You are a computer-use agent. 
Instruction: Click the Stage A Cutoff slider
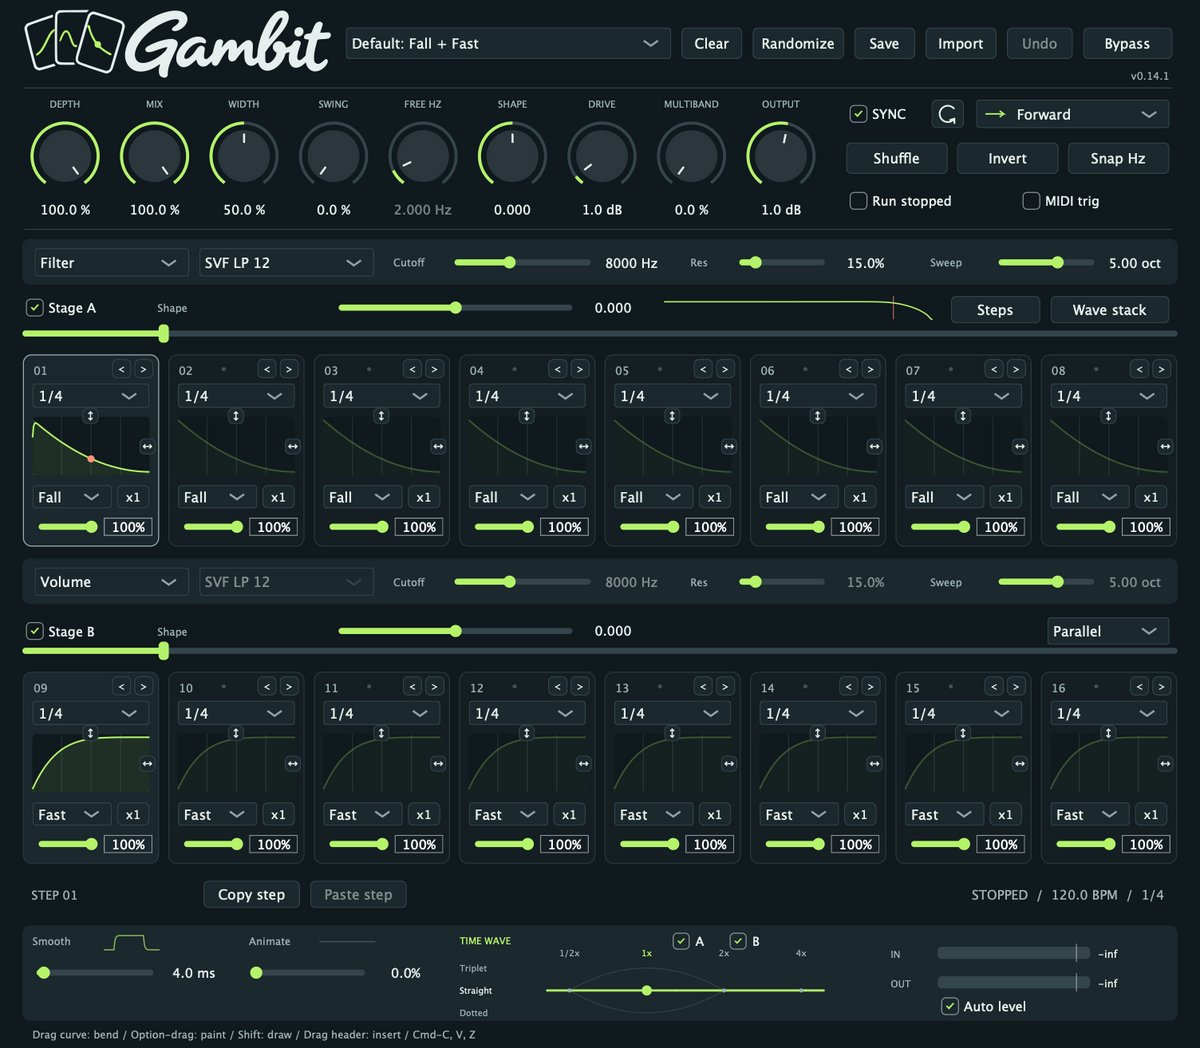[522, 263]
